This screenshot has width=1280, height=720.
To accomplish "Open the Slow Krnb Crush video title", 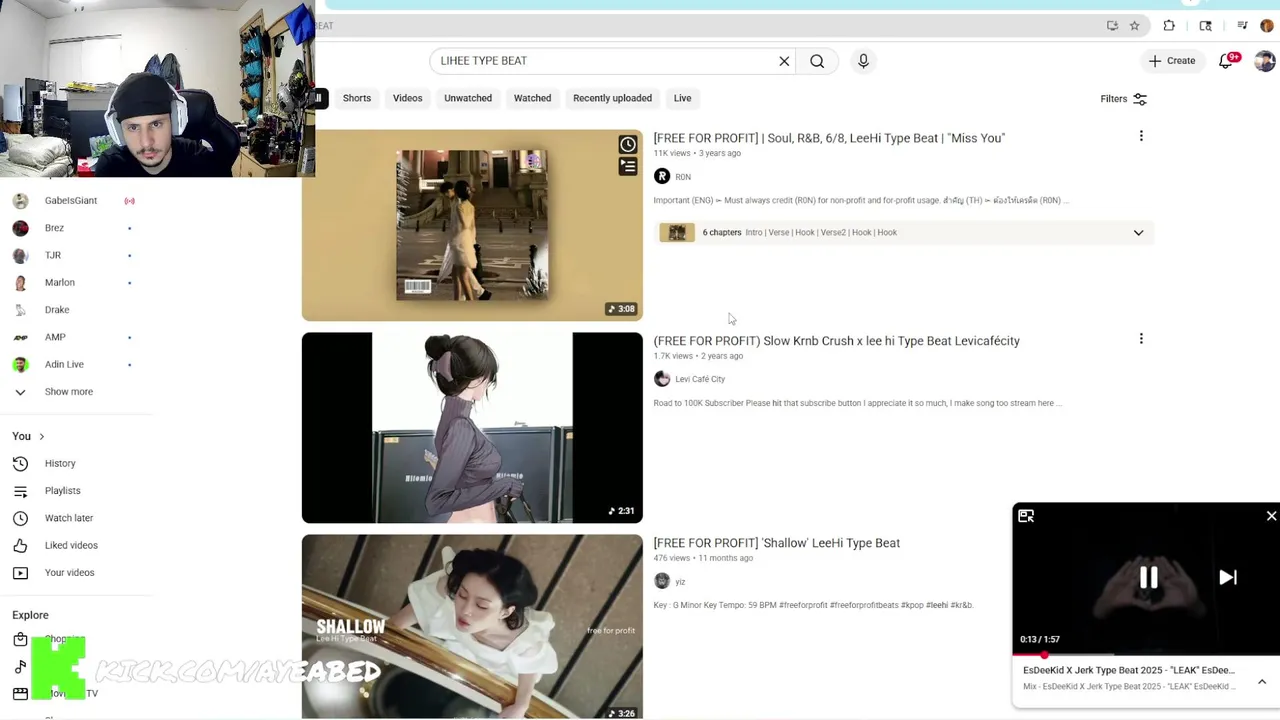I will pos(836,341).
